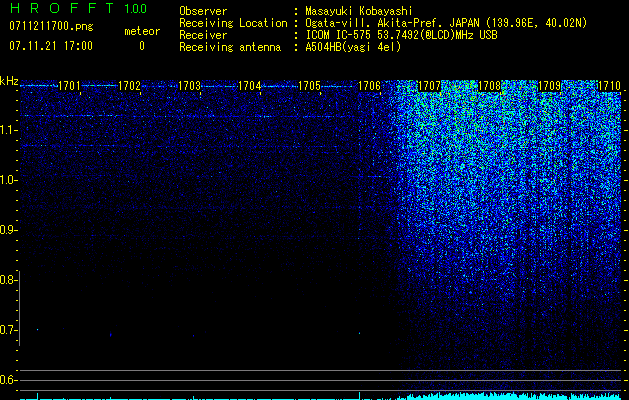This screenshot has height=400, width=629.
Task: Click the meteor count value 0
Action: [x=142, y=46]
